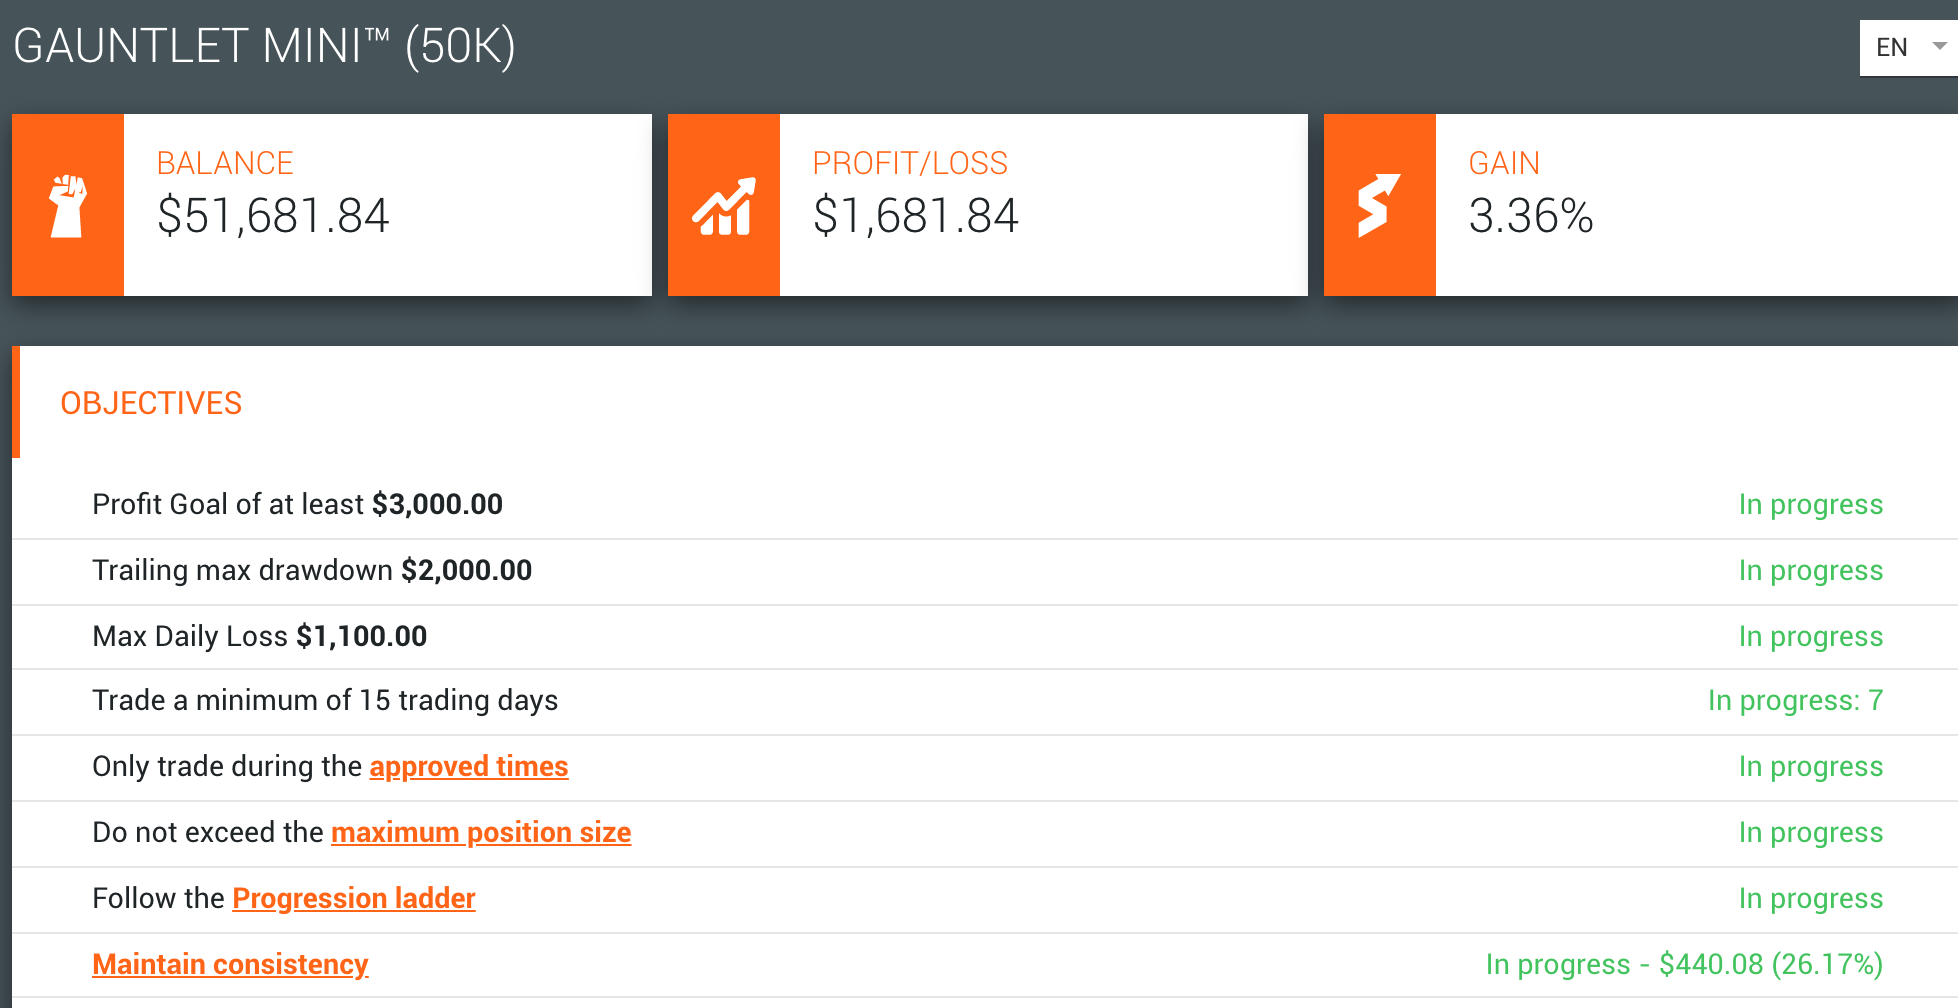1958x1008 pixels.
Task: Click Trade a minimum of 15 trading days
Action: [x=325, y=700]
